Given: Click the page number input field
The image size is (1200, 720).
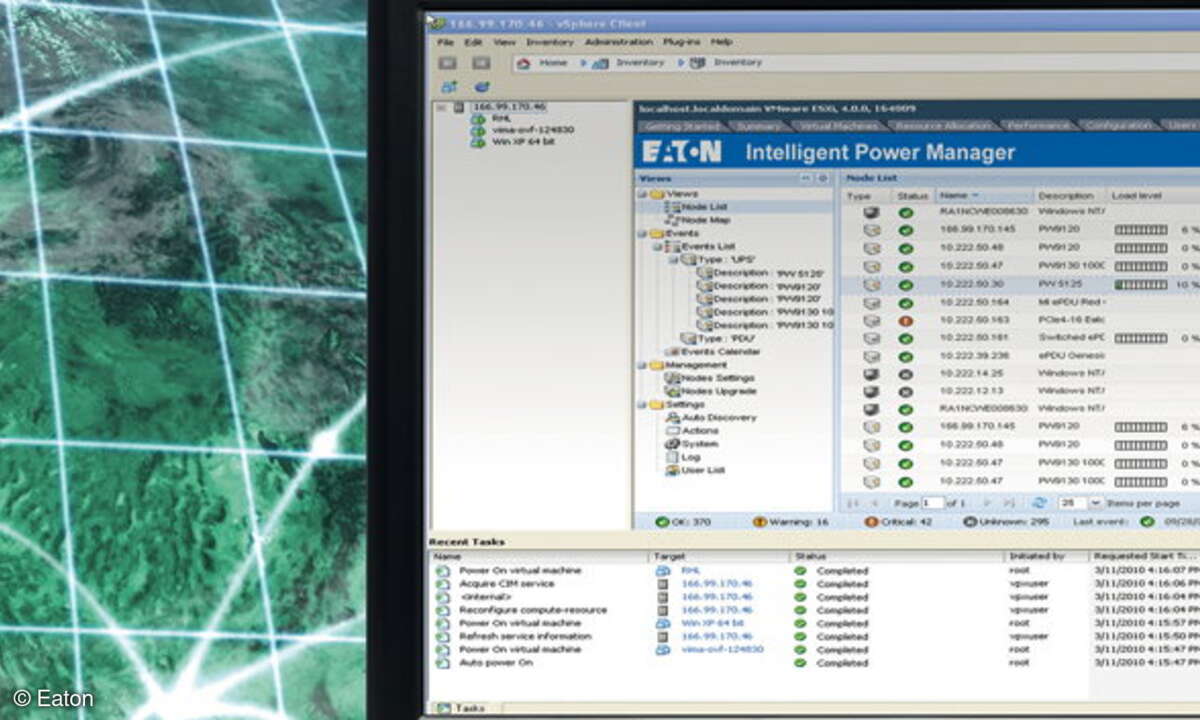Looking at the screenshot, I should (x=932, y=502).
